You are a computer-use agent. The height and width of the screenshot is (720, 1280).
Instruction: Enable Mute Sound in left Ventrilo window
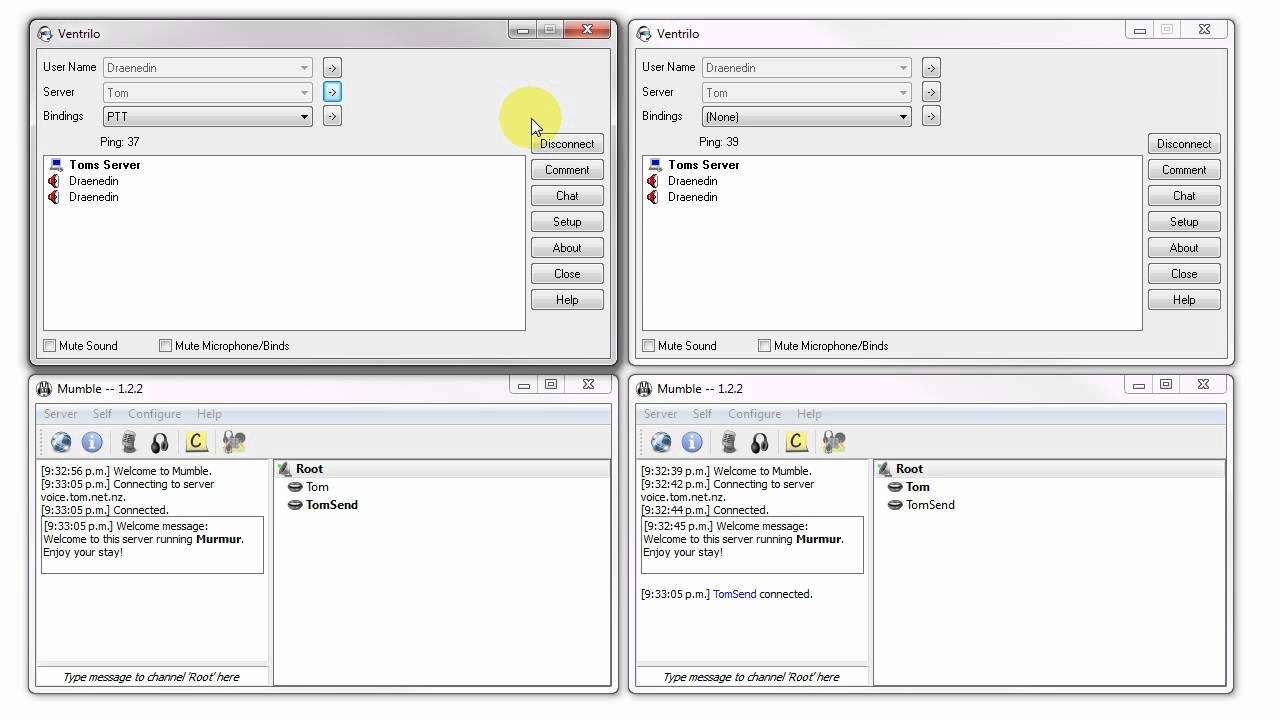pyautogui.click(x=49, y=346)
